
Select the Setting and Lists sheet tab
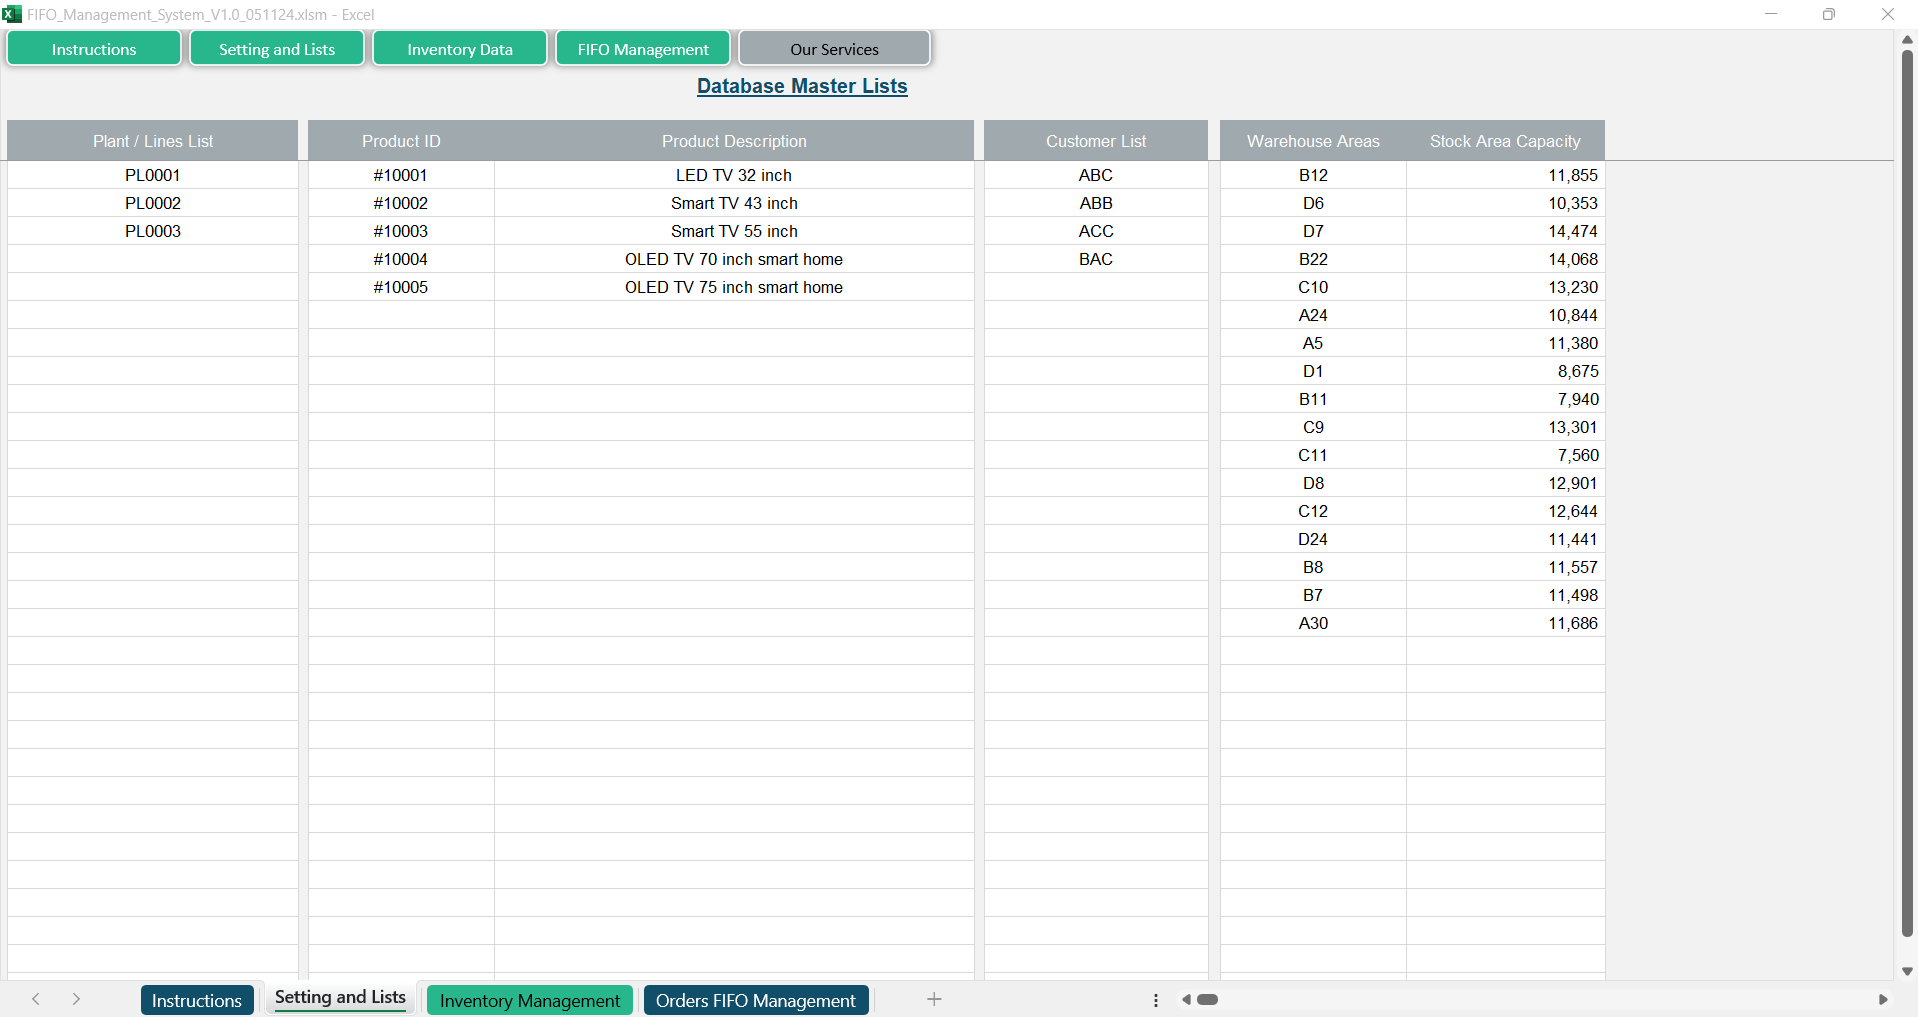(x=340, y=998)
